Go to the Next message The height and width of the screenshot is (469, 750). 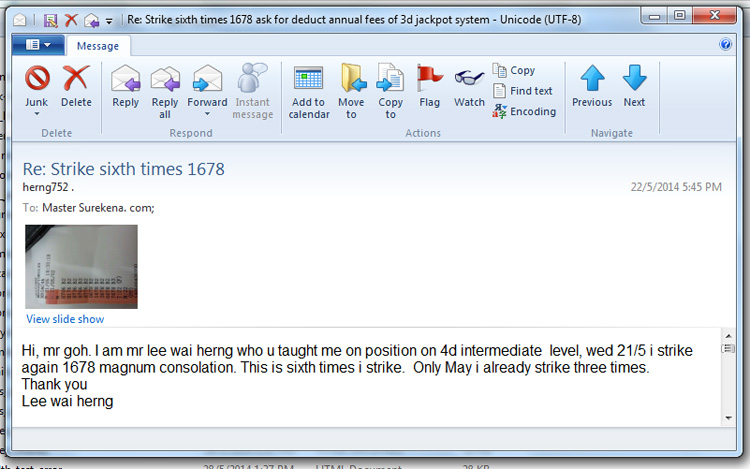point(634,86)
